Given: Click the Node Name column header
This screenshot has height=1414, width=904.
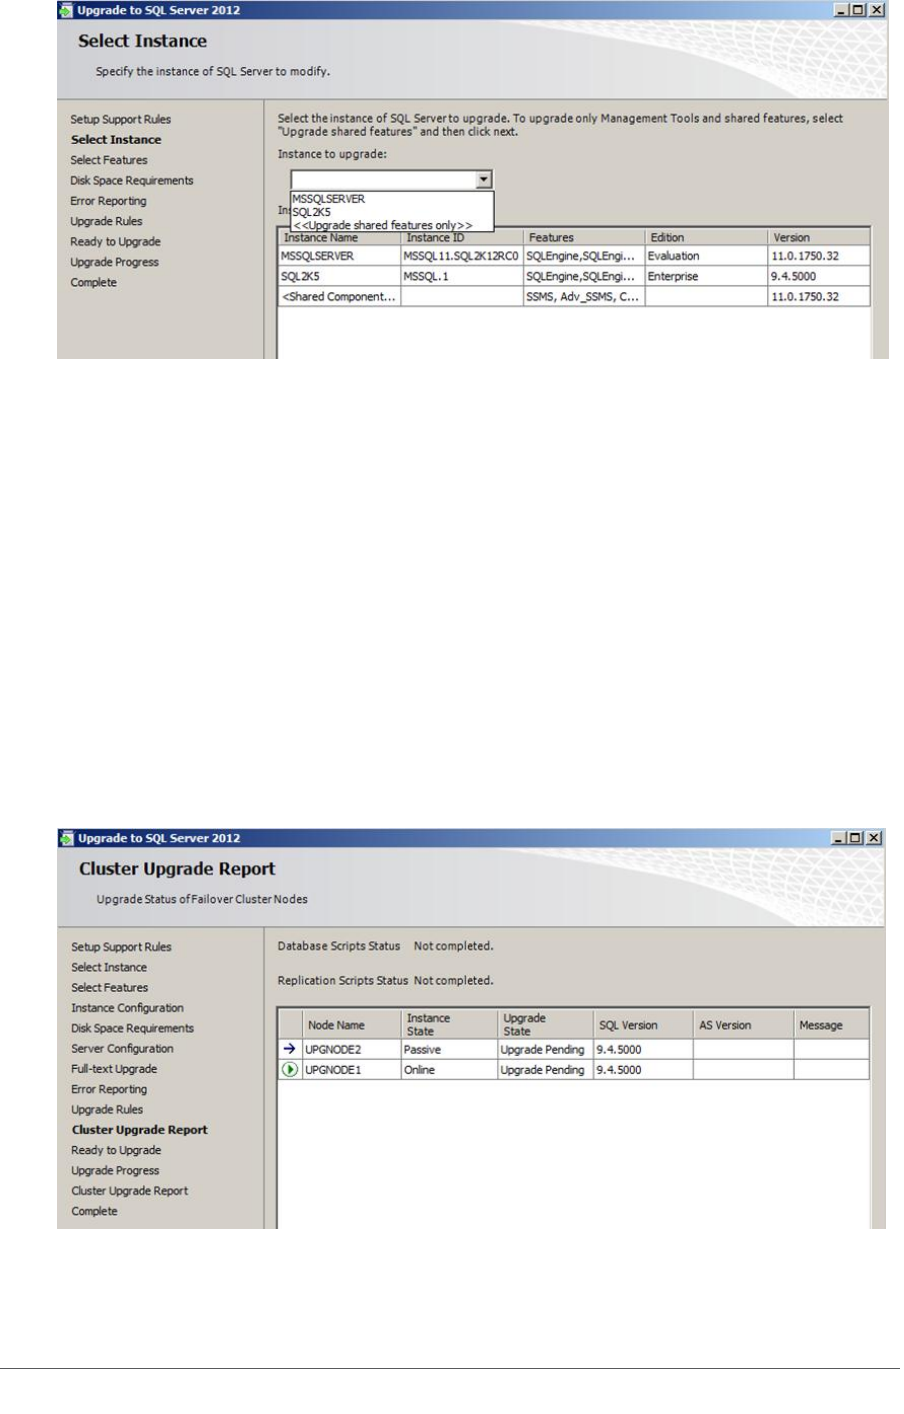Looking at the screenshot, I should click(352, 1025).
